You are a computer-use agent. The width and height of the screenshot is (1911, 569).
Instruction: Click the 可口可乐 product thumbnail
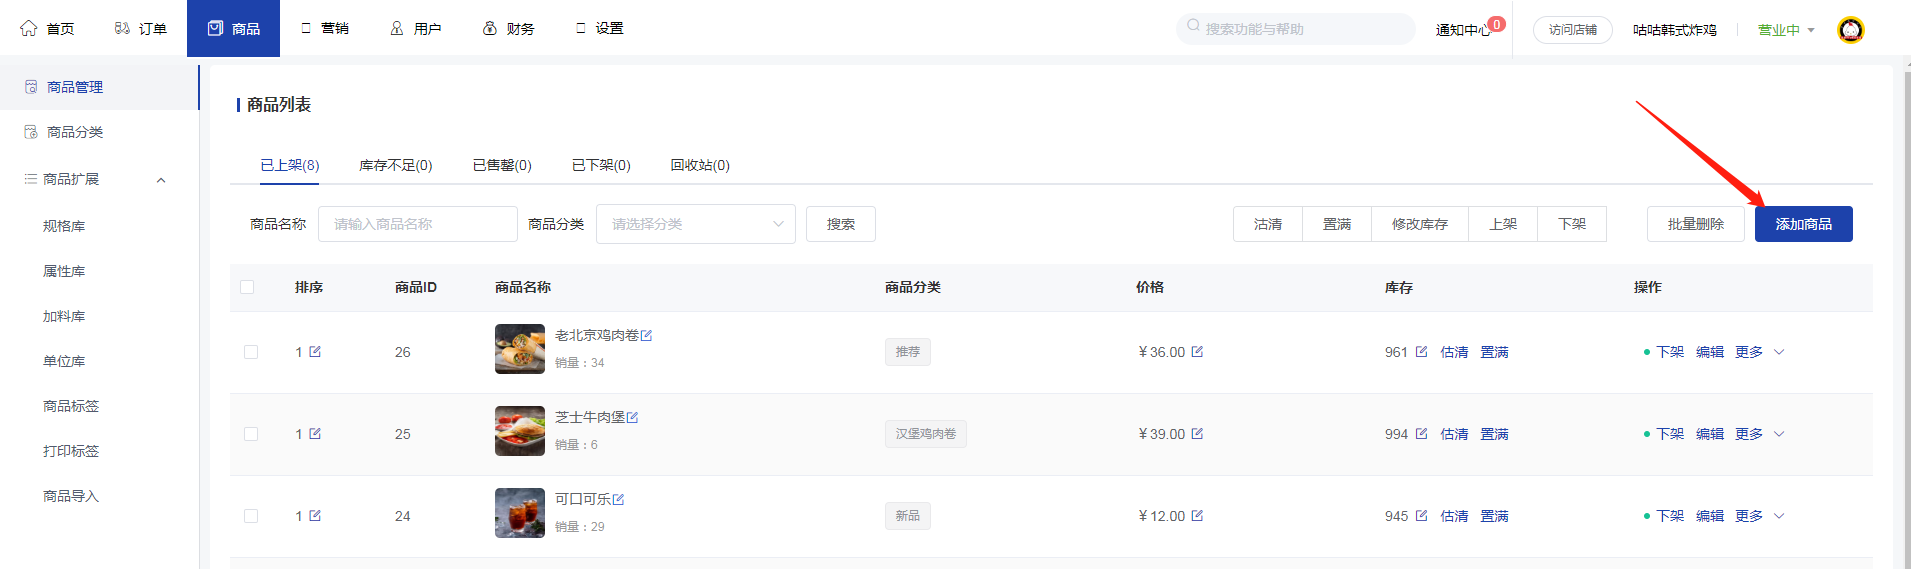[520, 513]
